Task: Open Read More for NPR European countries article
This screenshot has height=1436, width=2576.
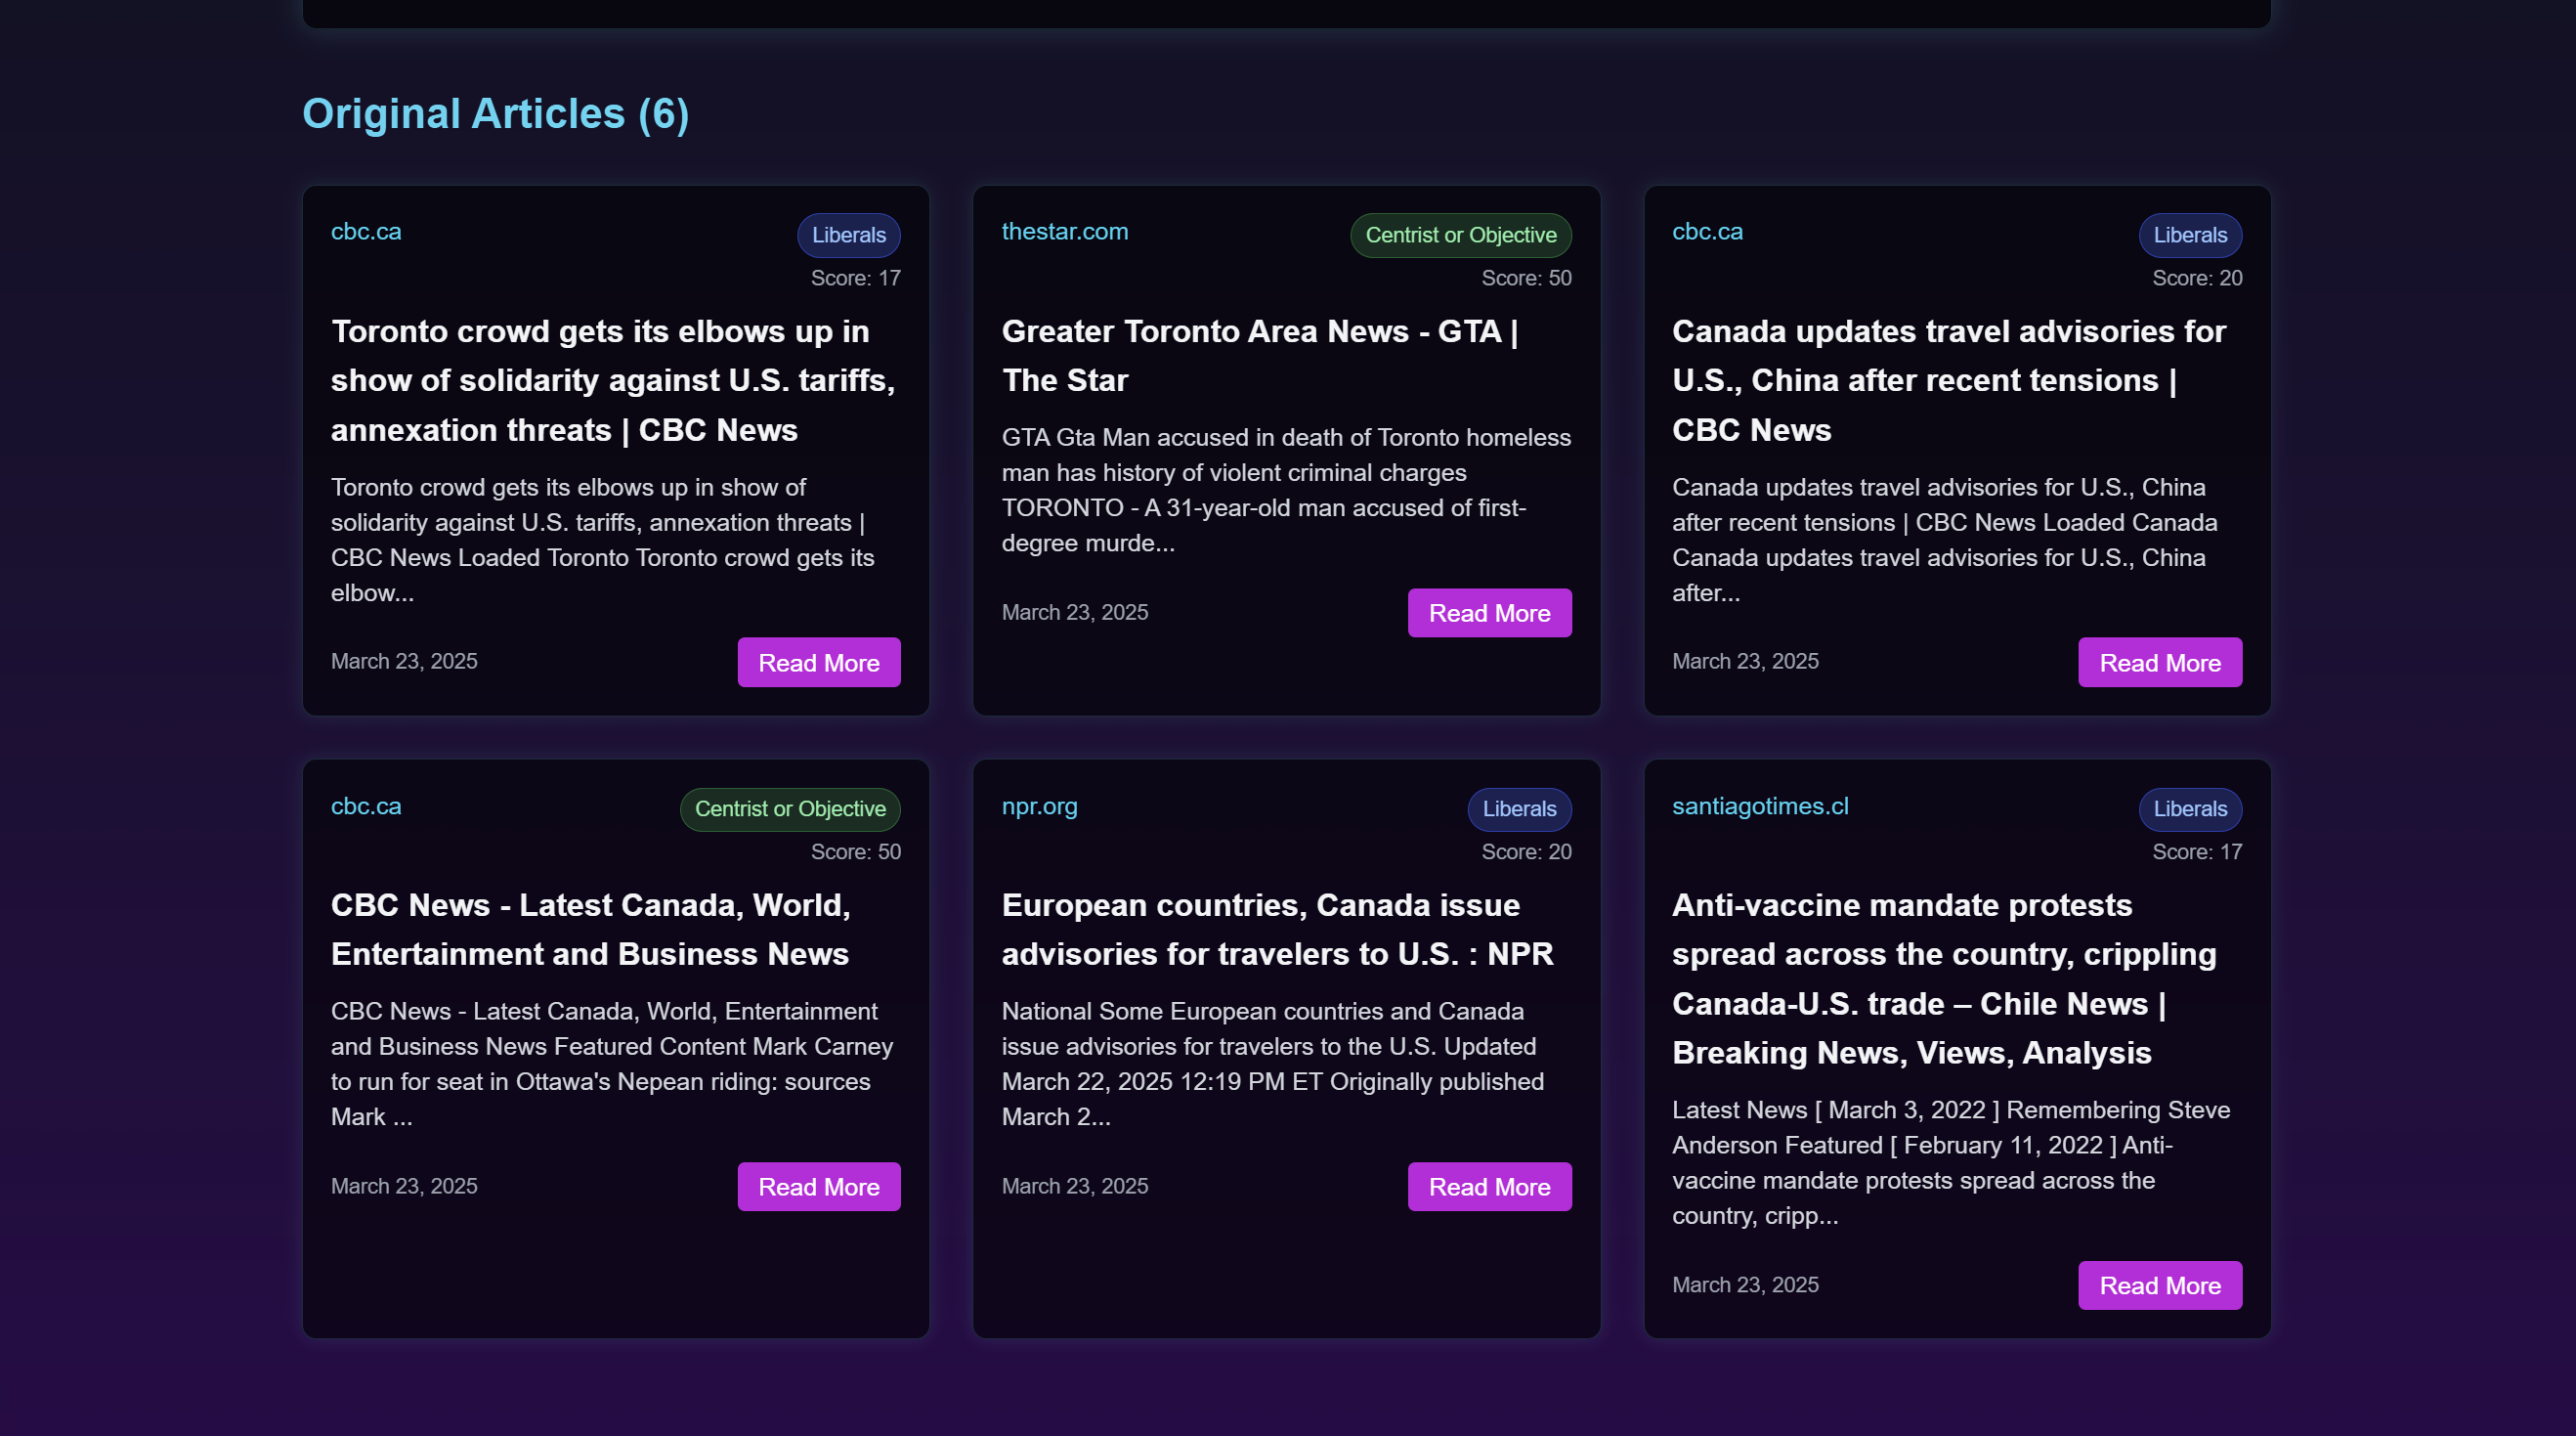Action: point(1489,1186)
